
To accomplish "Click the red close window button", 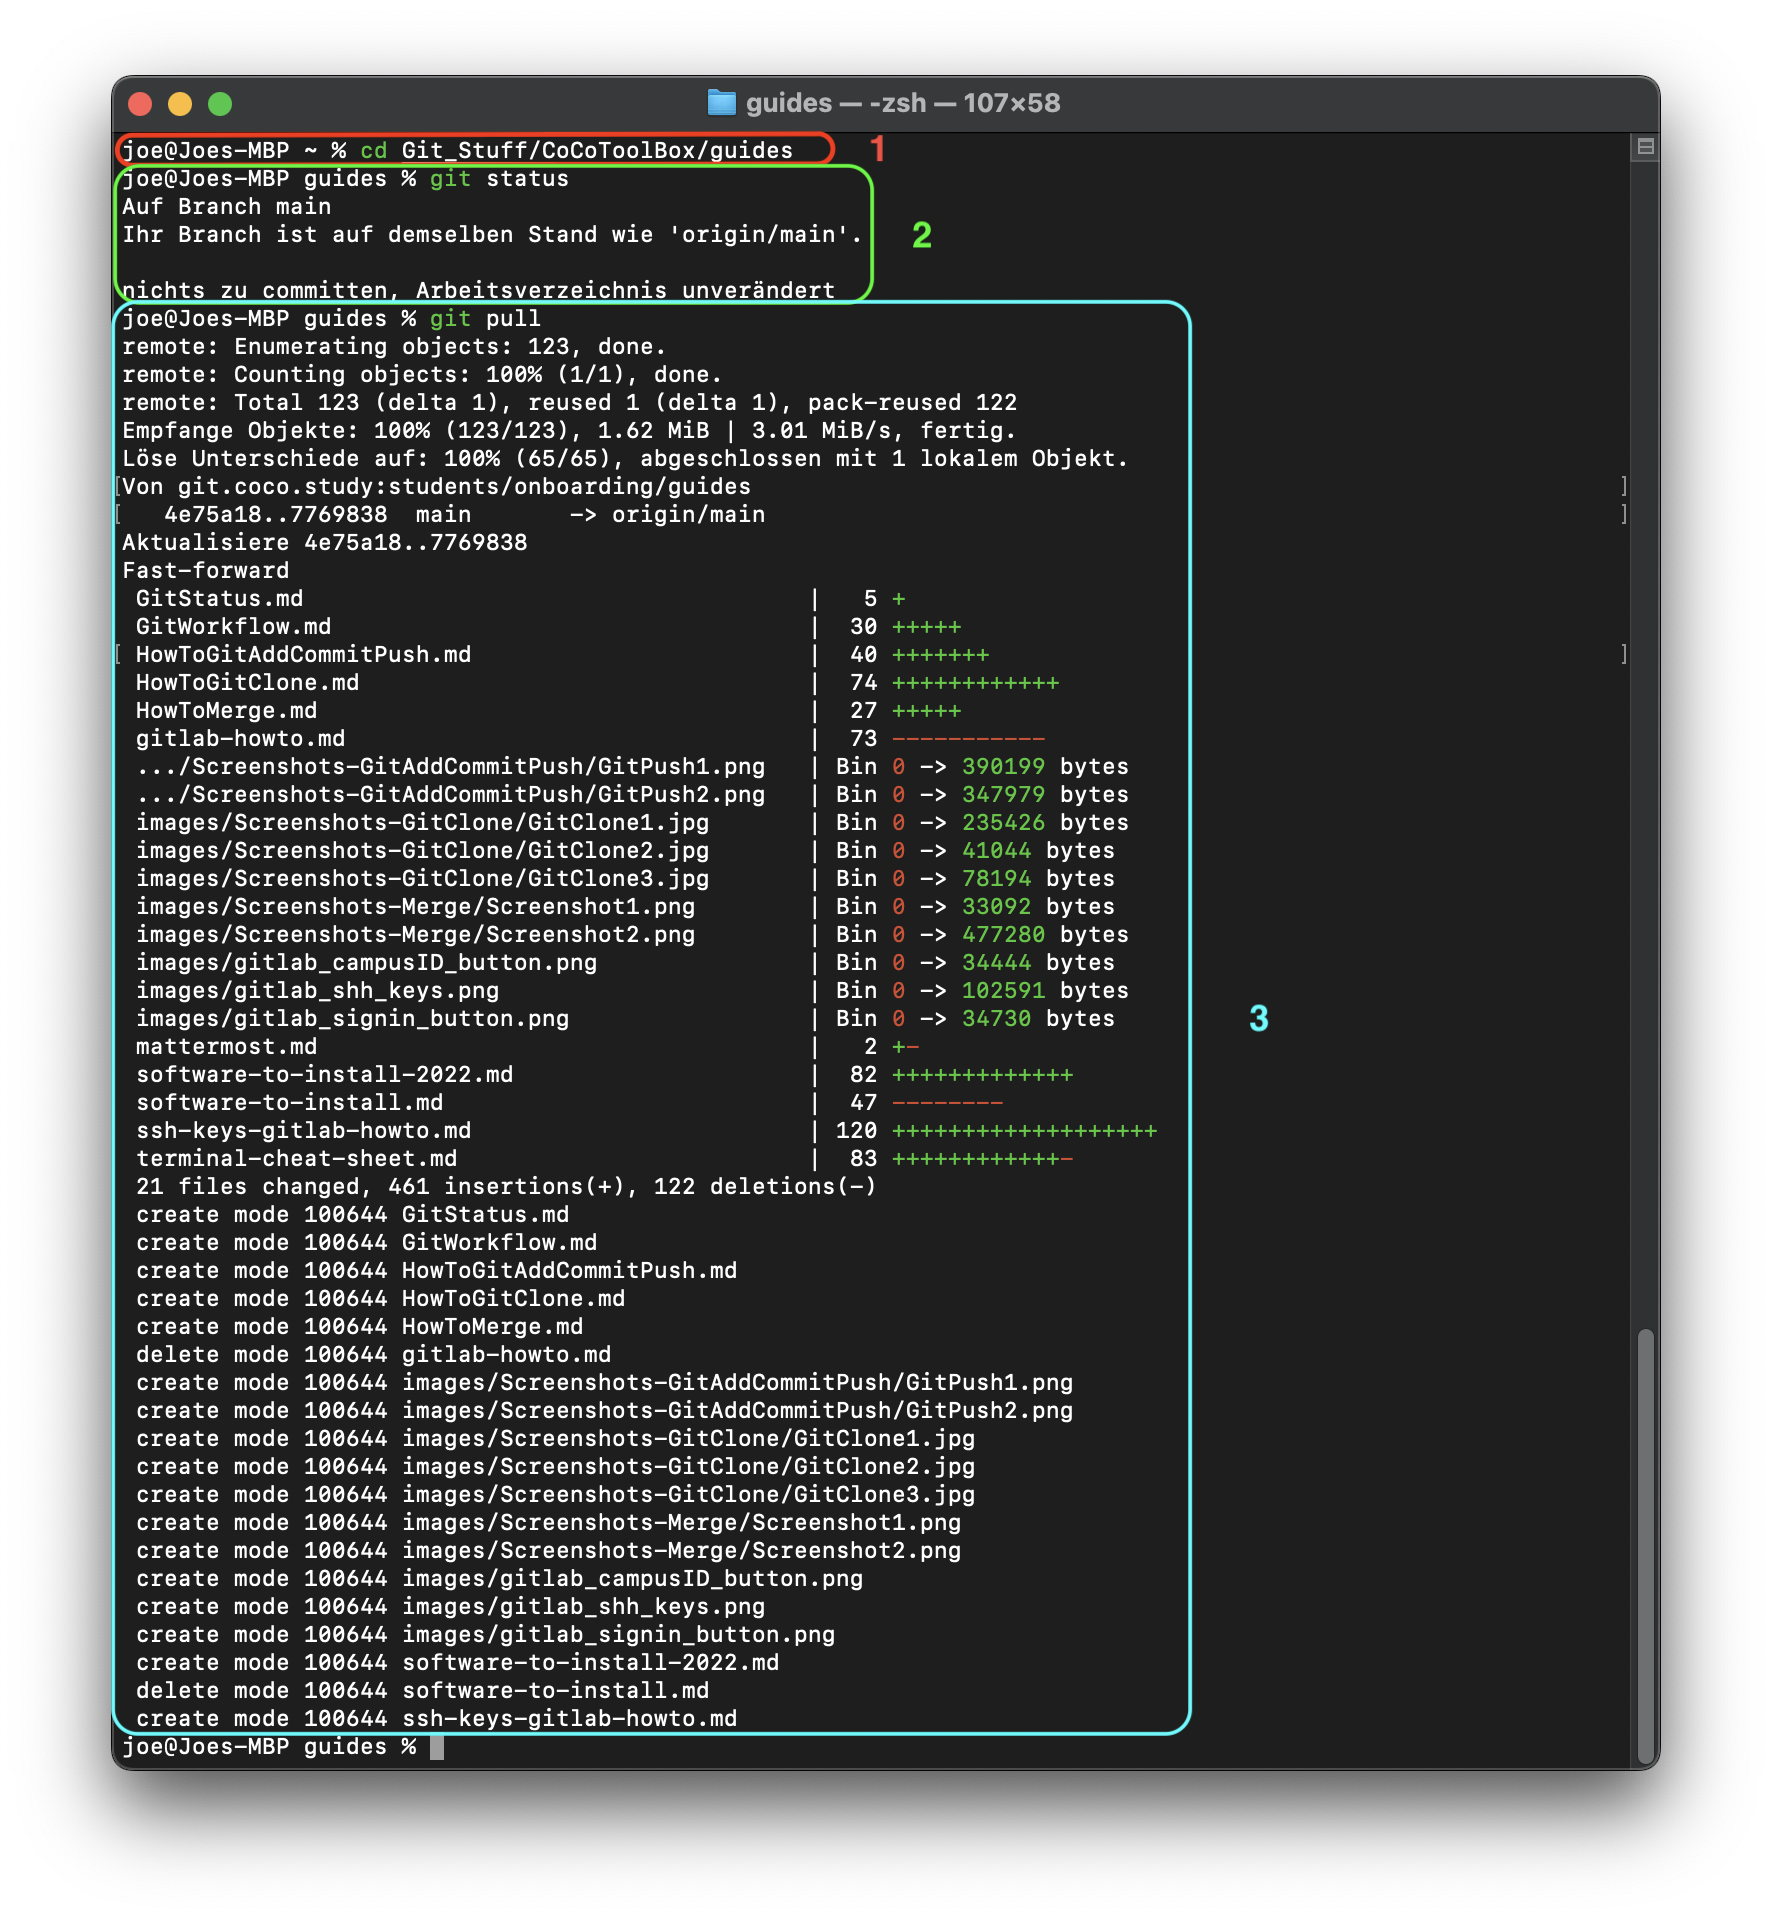I will [x=140, y=103].
